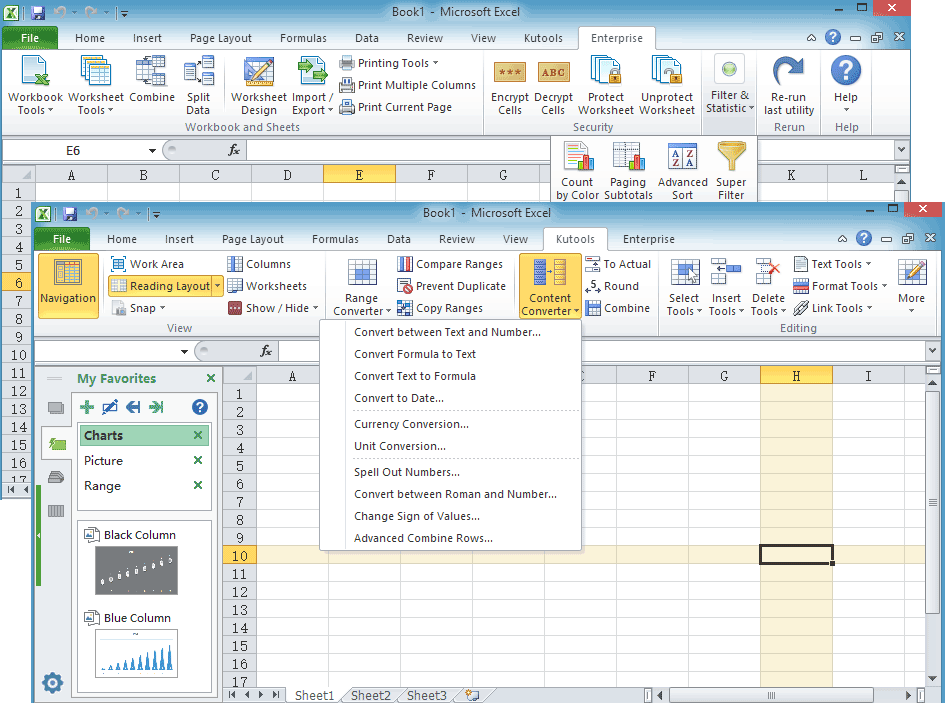945x703 pixels.
Task: Expand the Reading Layout dropdown arrow
Action: click(218, 286)
